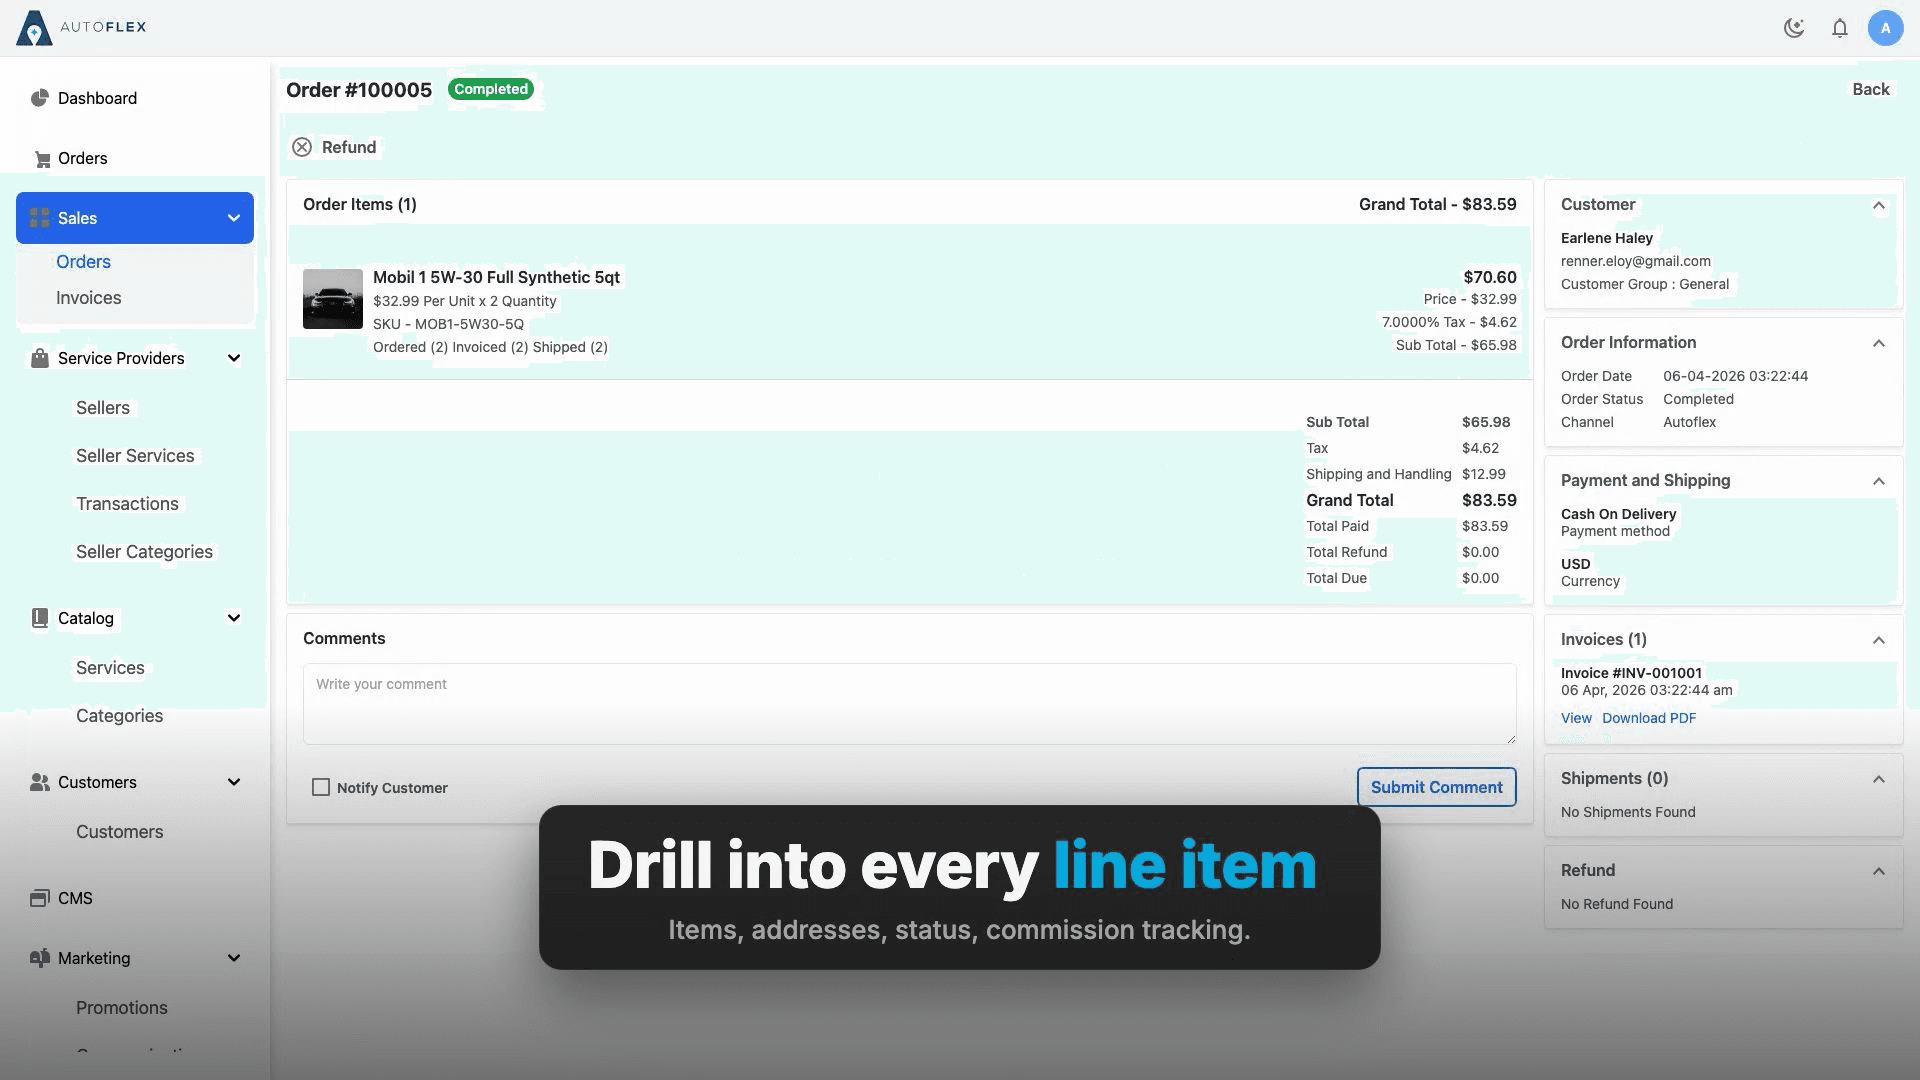This screenshot has height=1080, width=1920.
Task: Click the Submit Comment button
Action: click(x=1436, y=787)
